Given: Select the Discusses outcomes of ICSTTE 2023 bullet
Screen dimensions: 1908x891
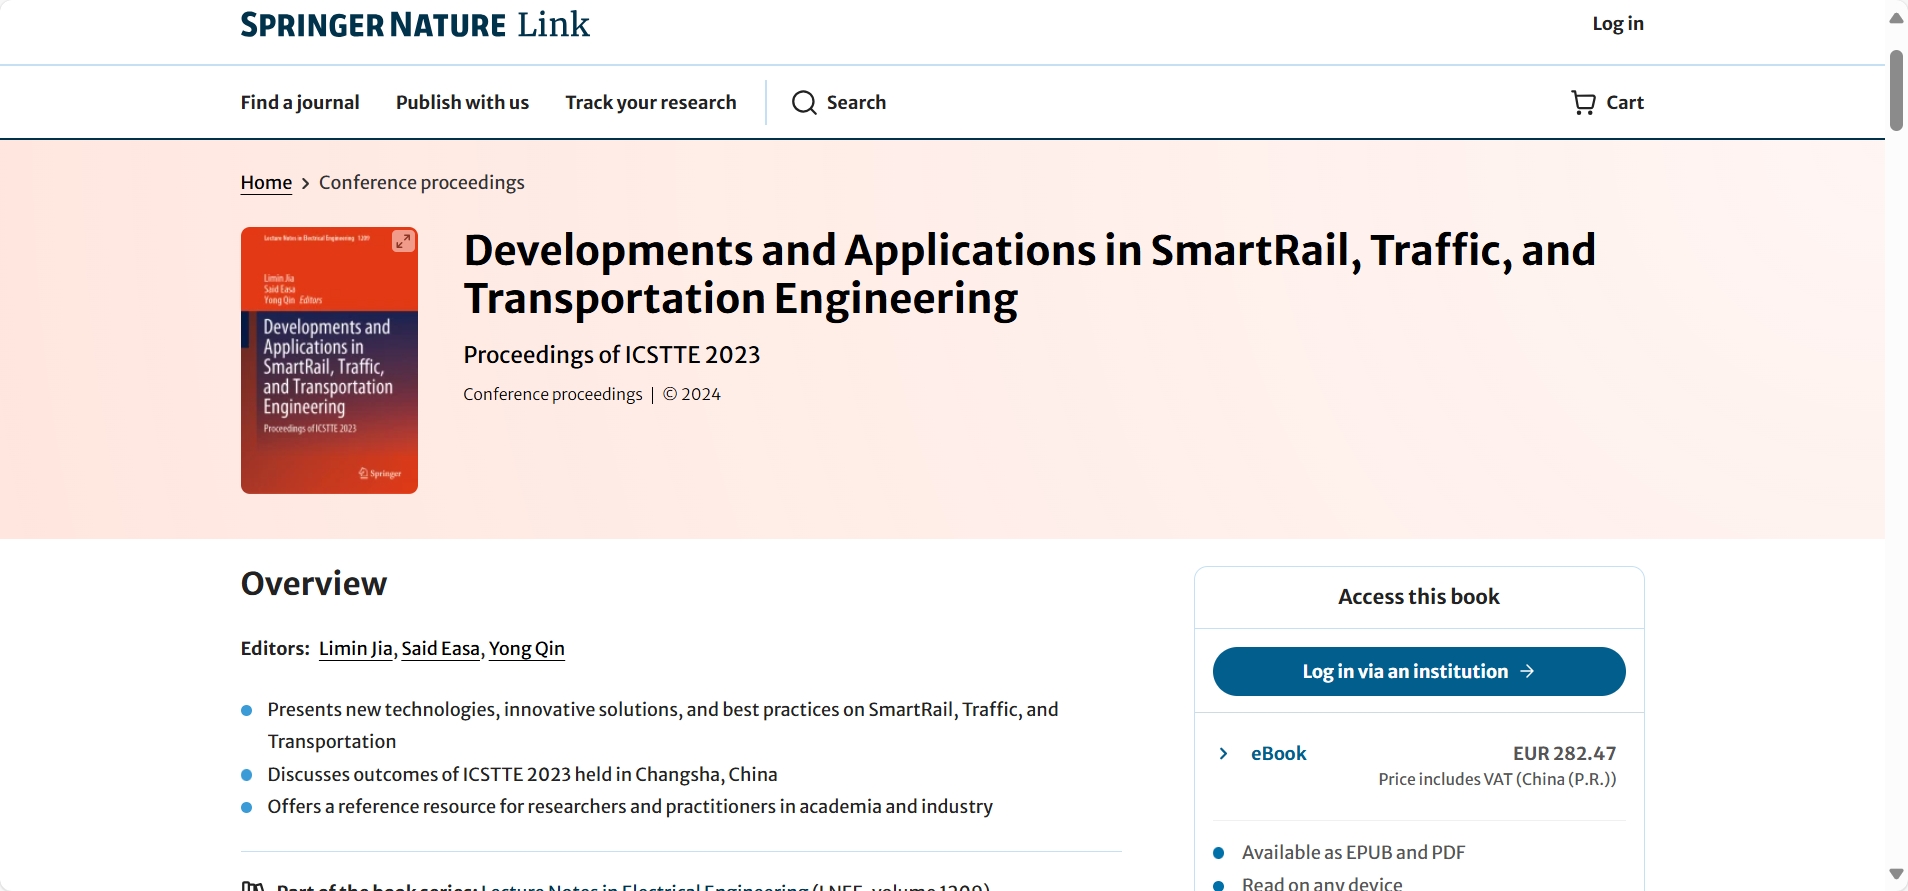Looking at the screenshot, I should 522,774.
